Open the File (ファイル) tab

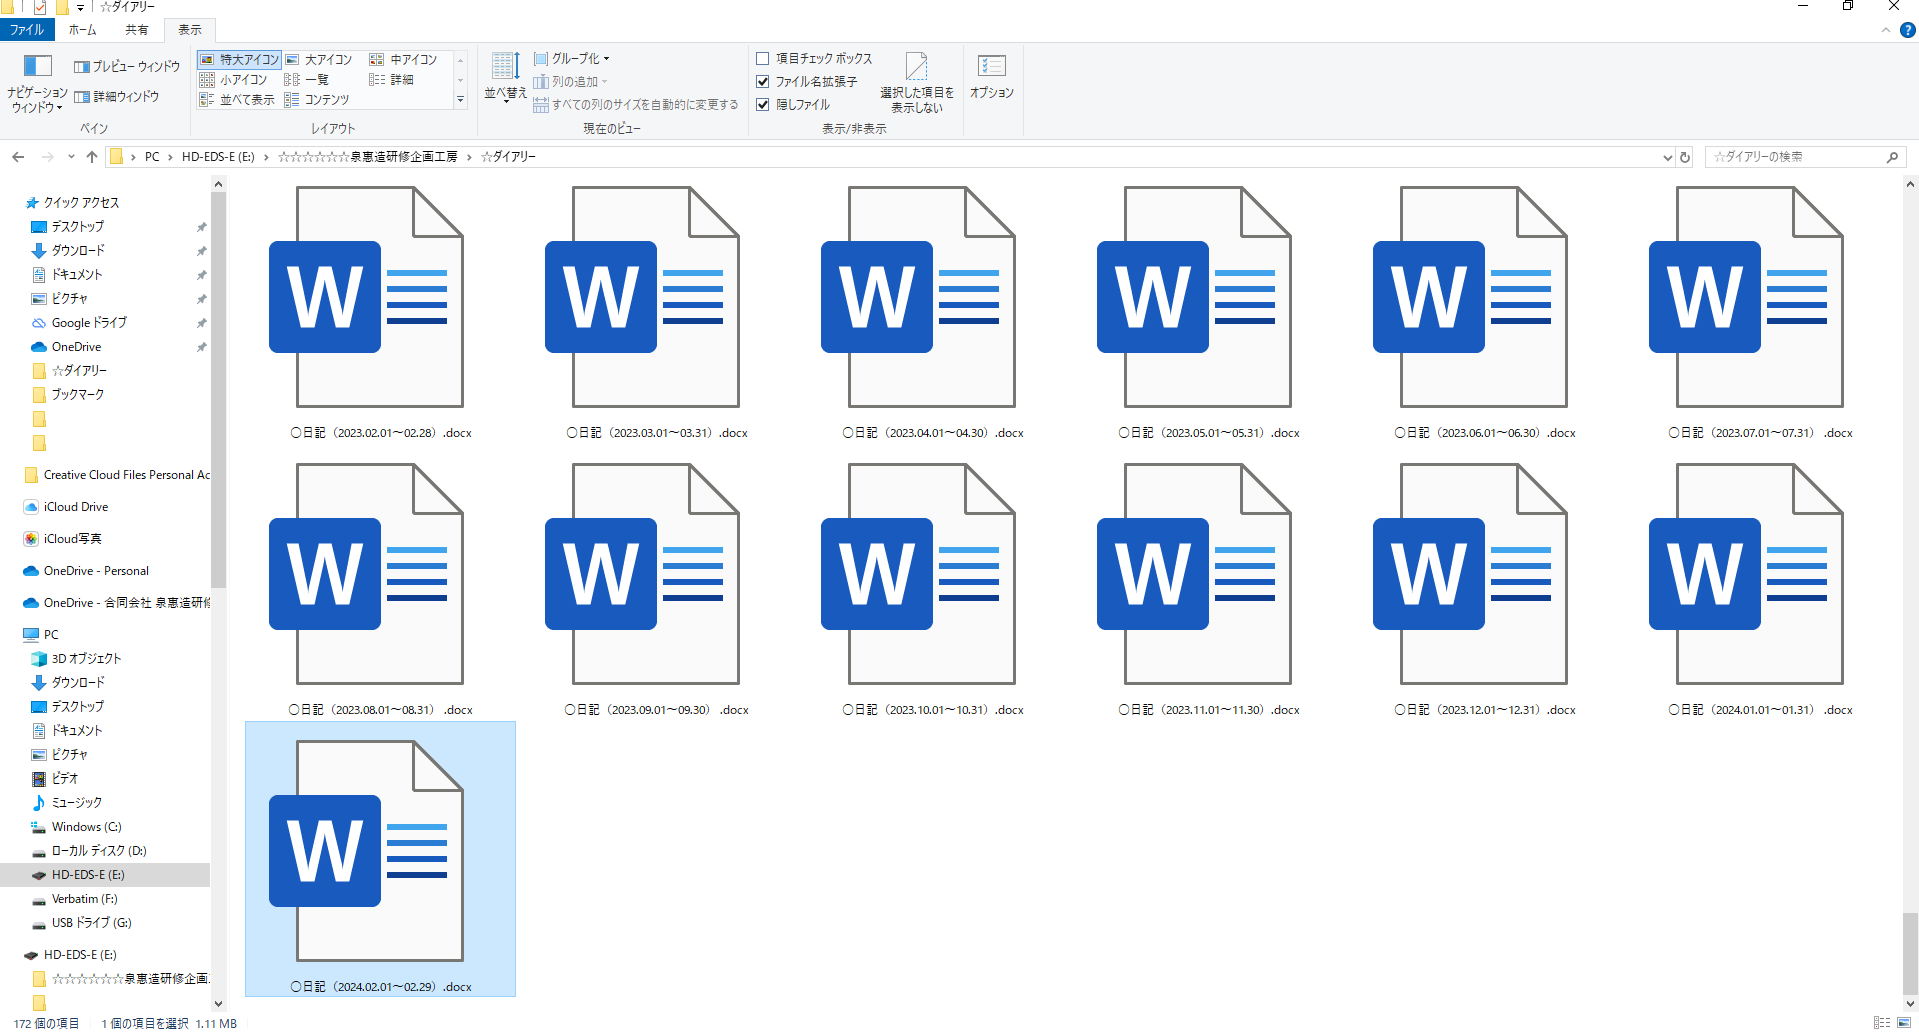coord(27,30)
